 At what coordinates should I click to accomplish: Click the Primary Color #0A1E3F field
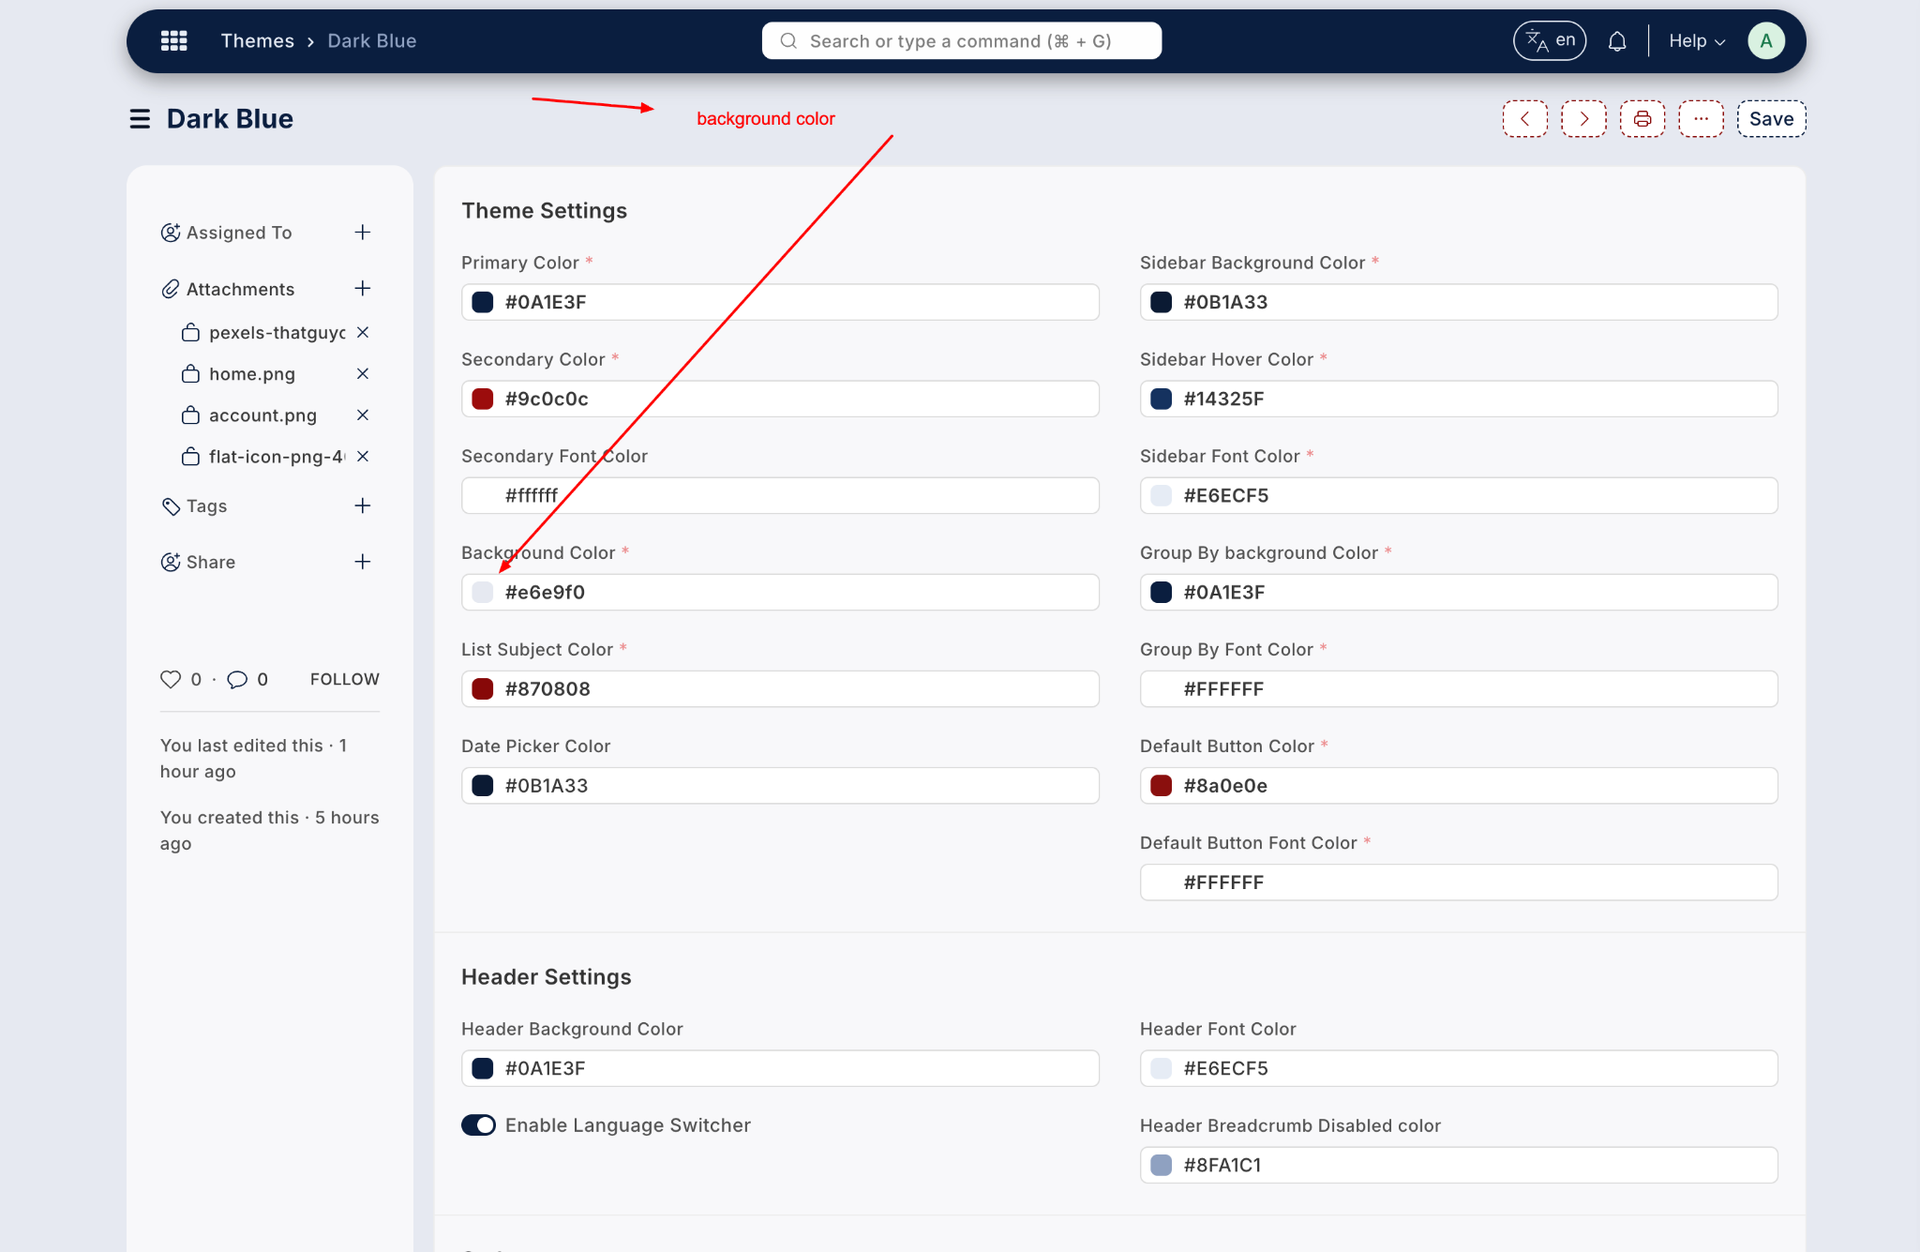tap(780, 302)
